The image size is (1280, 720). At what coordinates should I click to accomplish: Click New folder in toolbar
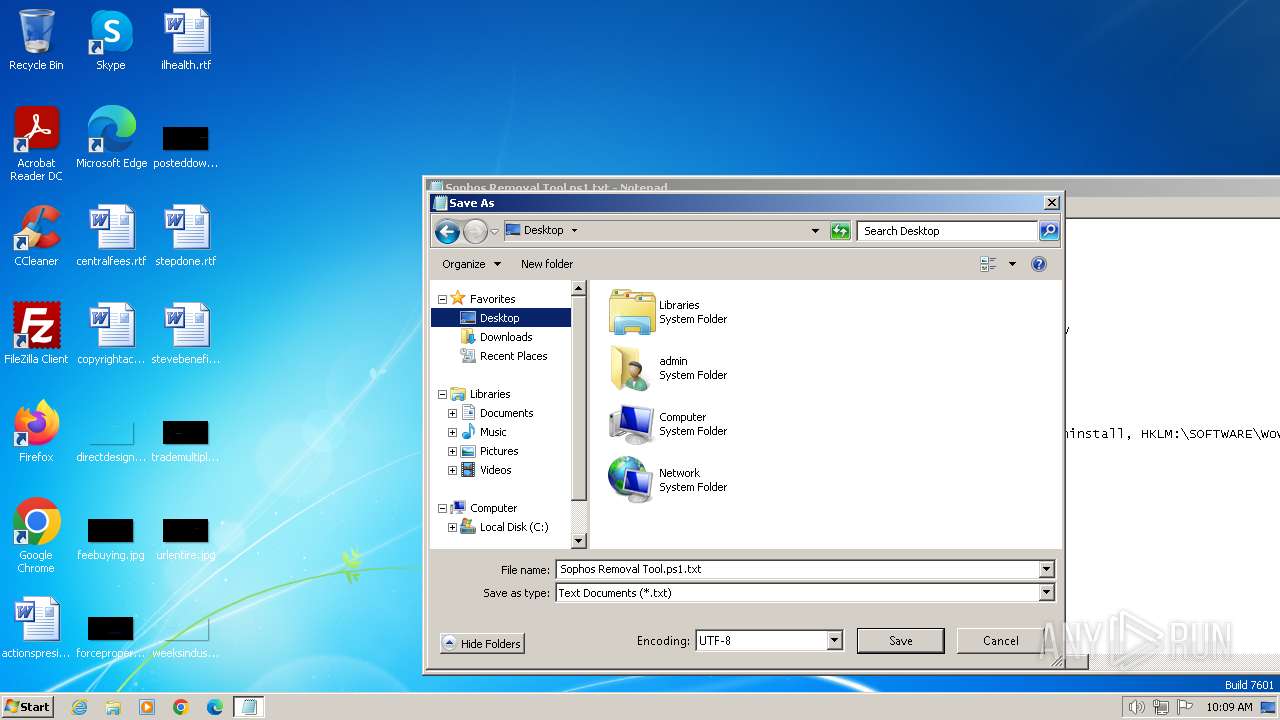[547, 264]
